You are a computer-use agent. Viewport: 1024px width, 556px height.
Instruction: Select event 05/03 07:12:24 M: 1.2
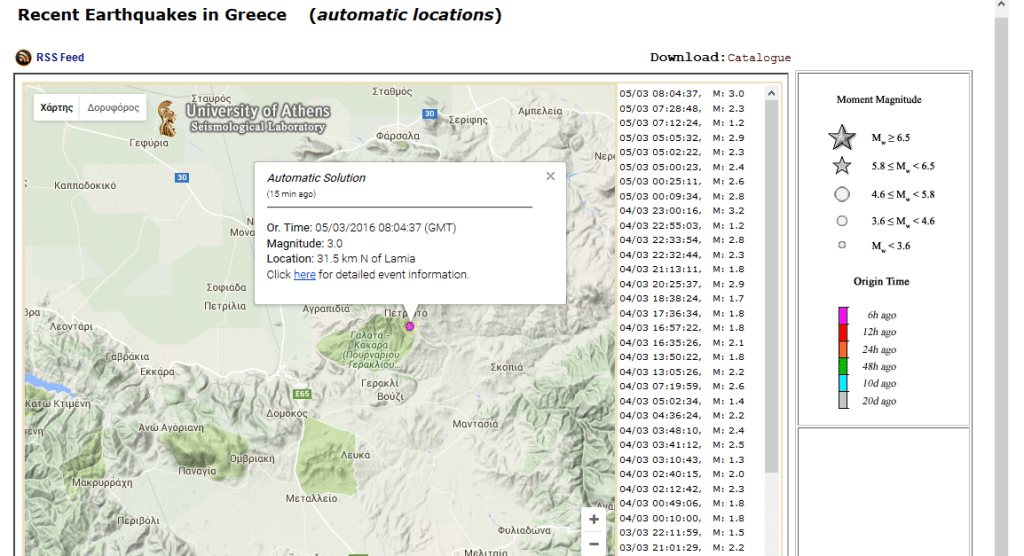tap(682, 123)
